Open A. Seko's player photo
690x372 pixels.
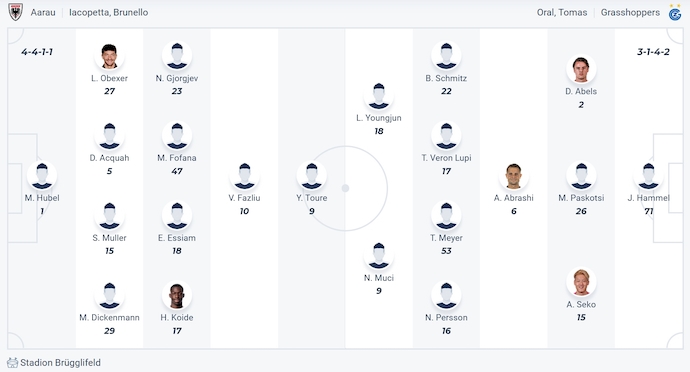[x=581, y=282]
